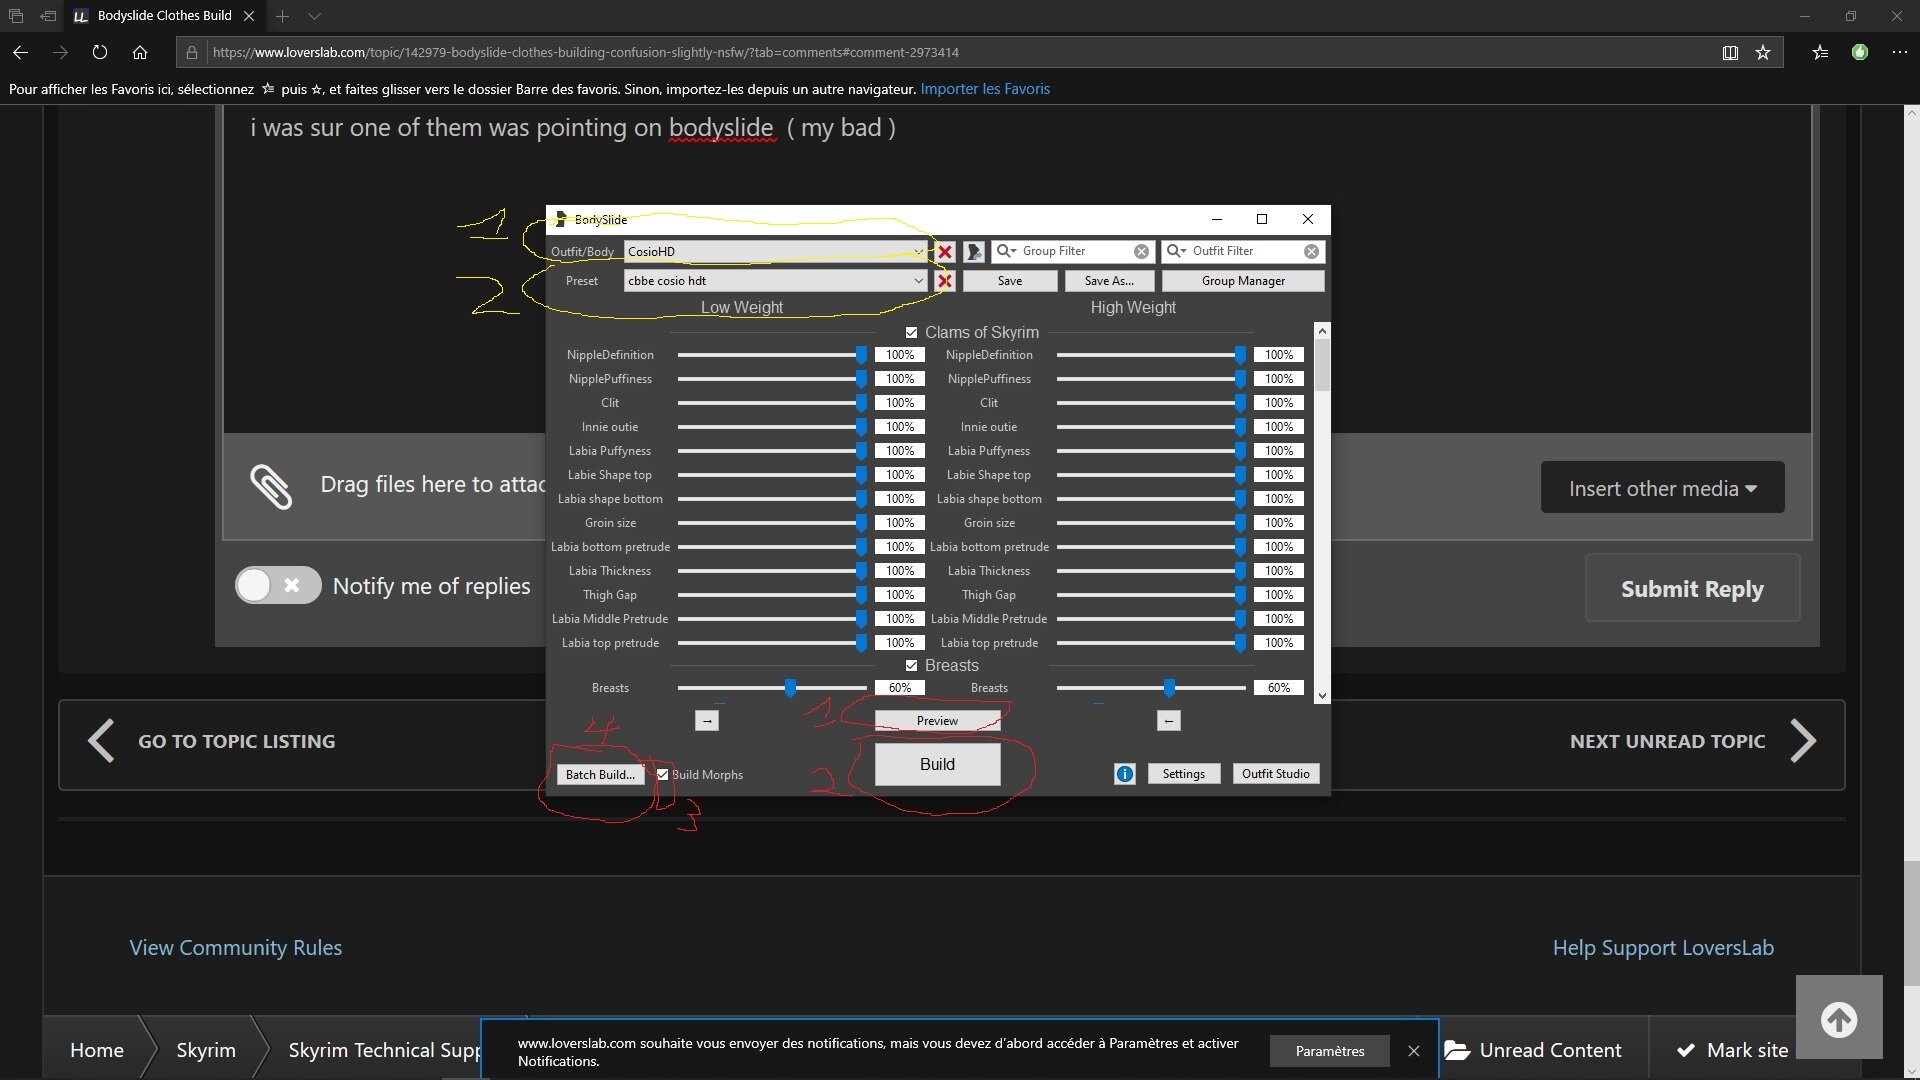The width and height of the screenshot is (1920, 1080).
Task: Open Insert other media dropdown
Action: 1662,488
